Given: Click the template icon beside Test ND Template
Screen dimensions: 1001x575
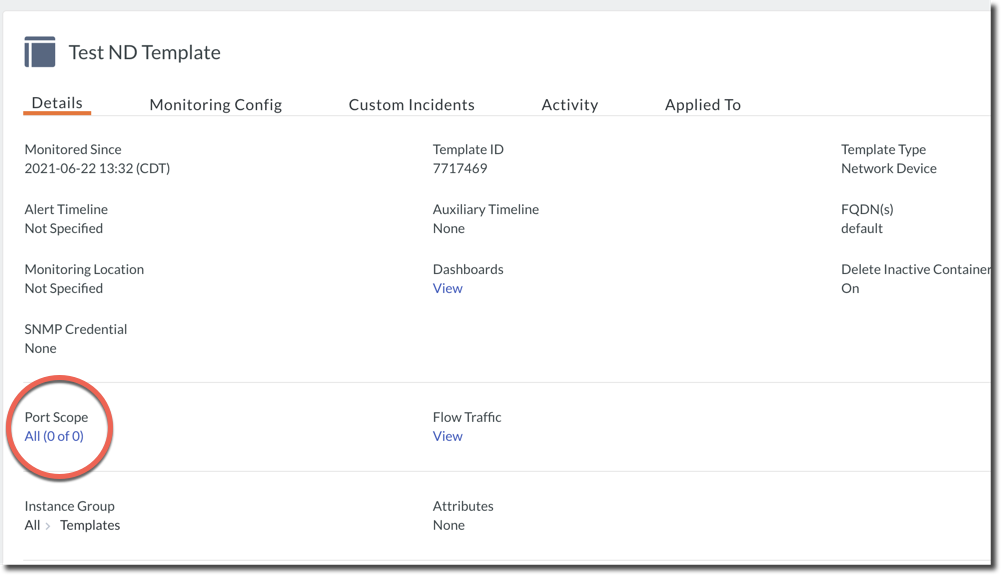Looking at the screenshot, I should [x=40, y=52].
